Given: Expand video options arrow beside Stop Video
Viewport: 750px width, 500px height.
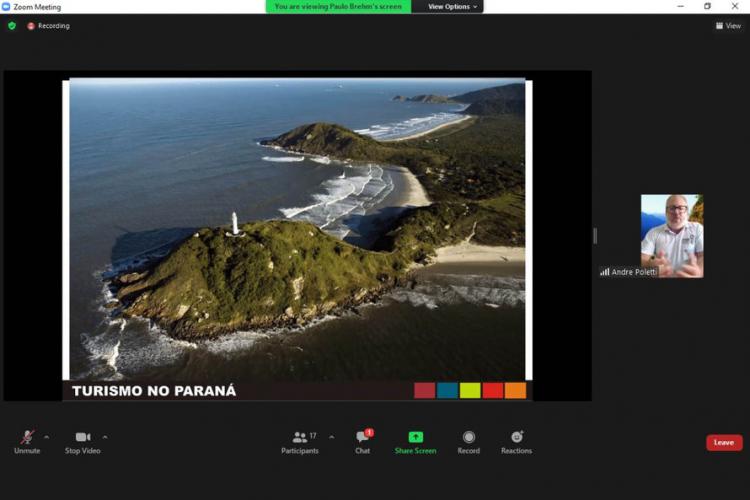Looking at the screenshot, I should 105,437.
